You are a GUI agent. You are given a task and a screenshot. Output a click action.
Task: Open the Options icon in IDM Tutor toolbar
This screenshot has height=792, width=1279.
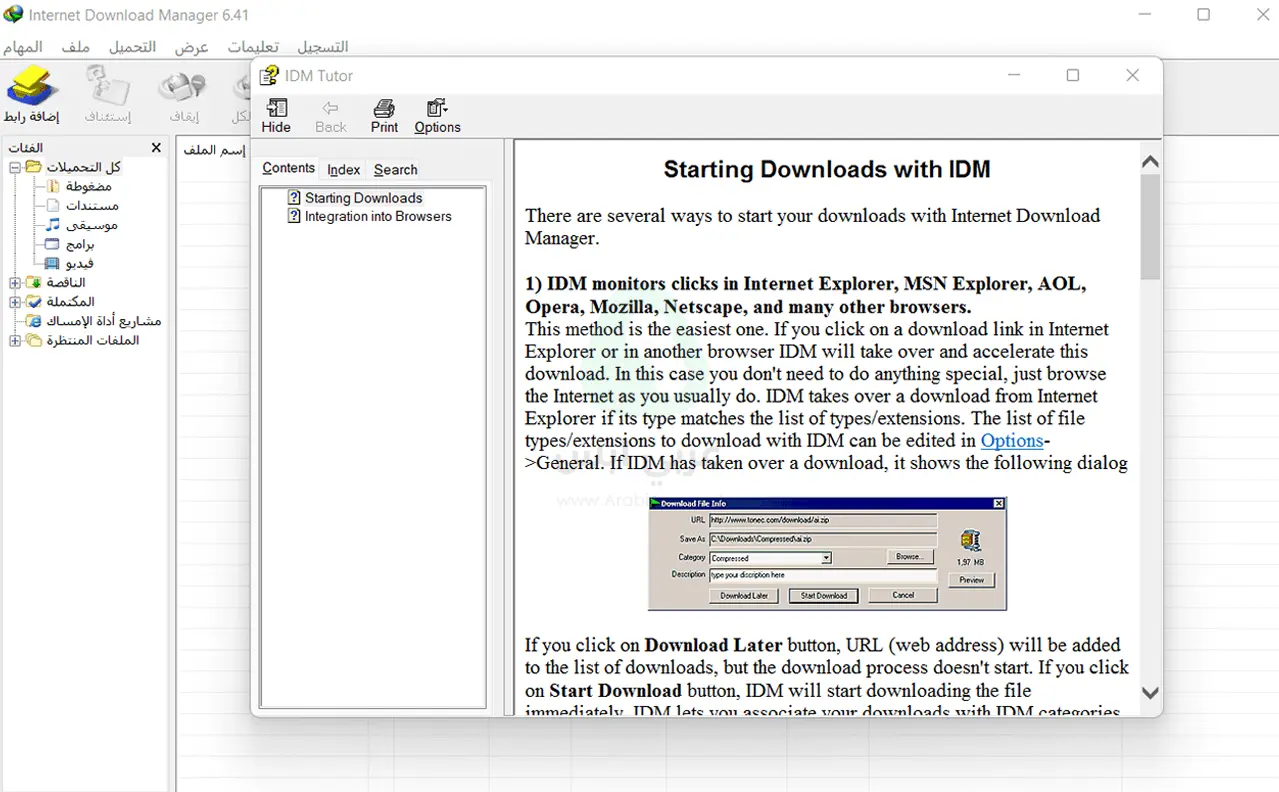click(437, 108)
